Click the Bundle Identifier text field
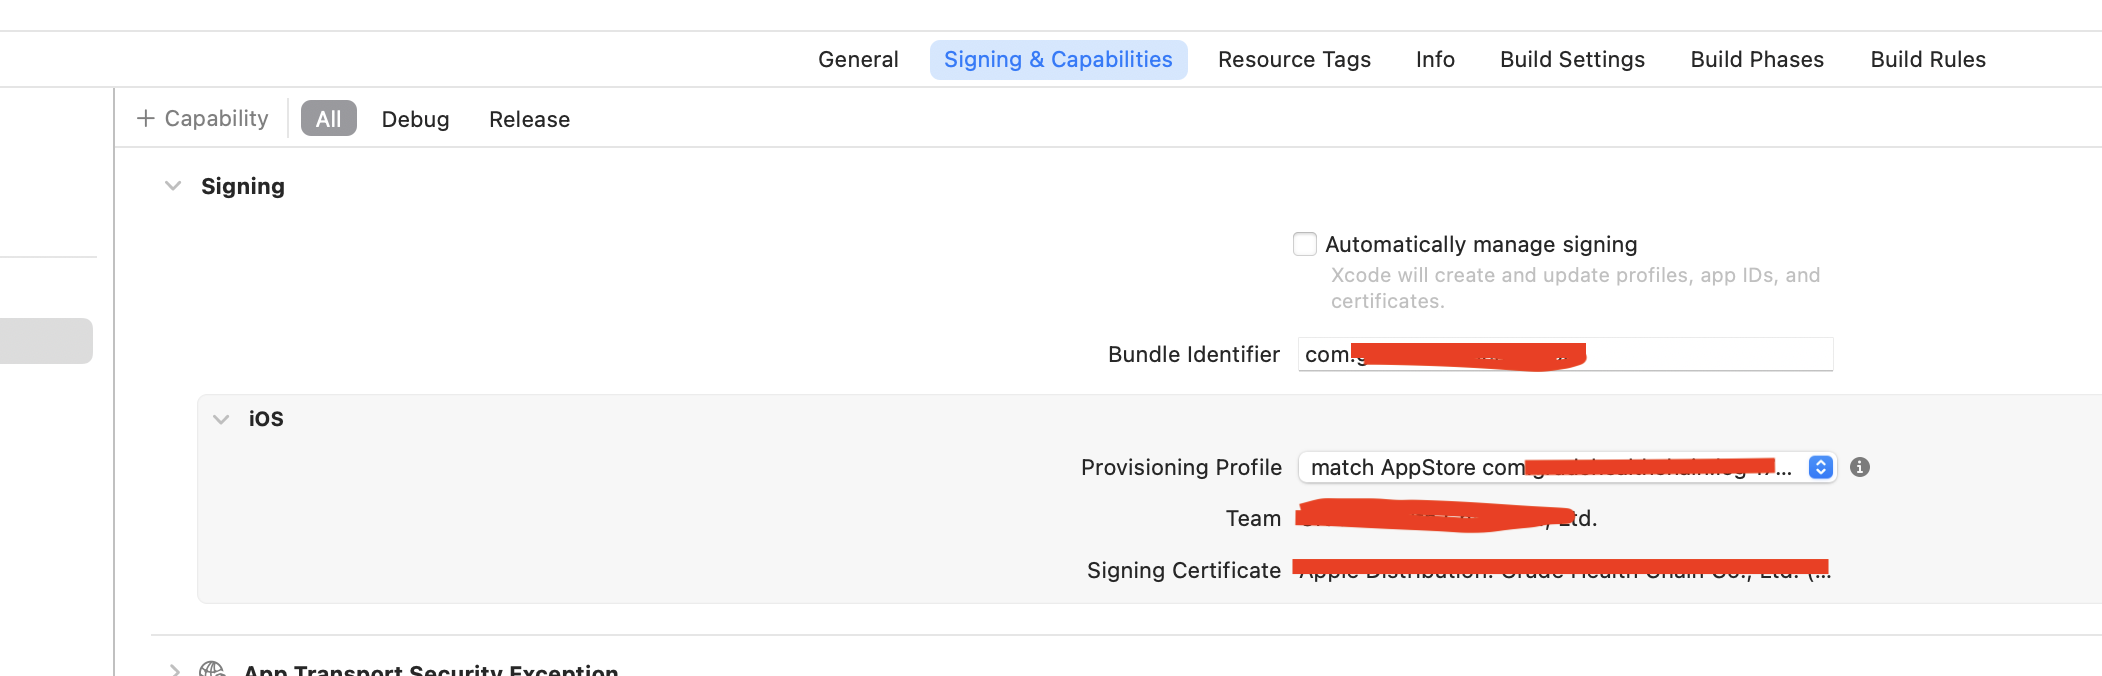Viewport: 2102px width, 676px height. pos(1700,354)
